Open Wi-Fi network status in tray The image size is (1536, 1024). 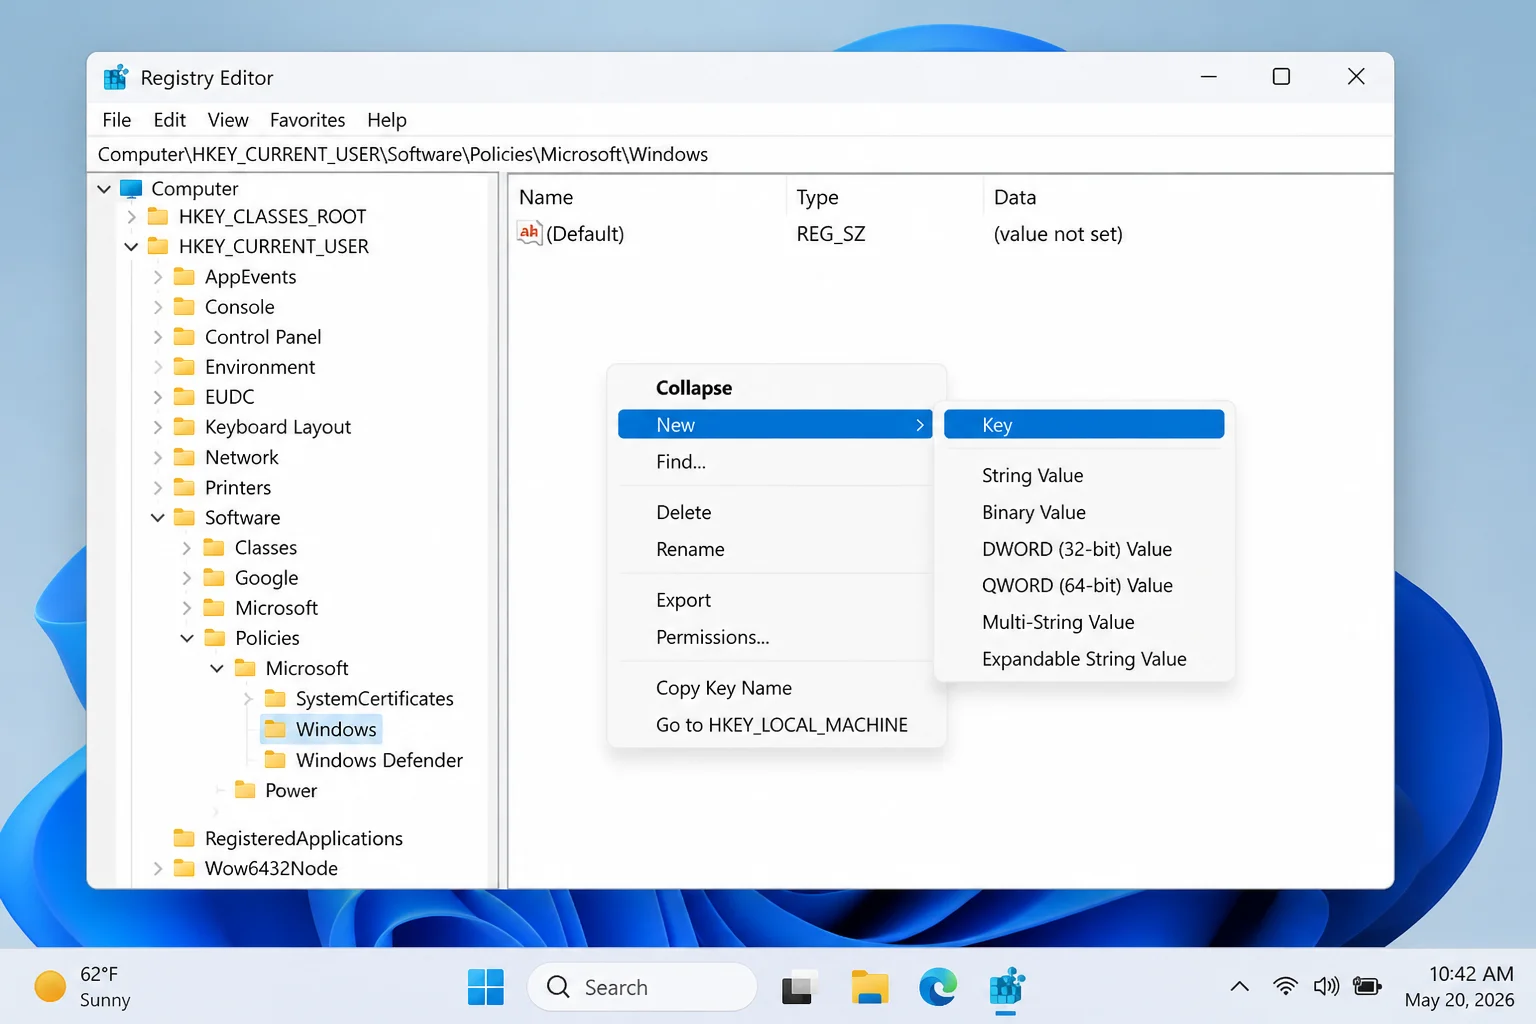point(1285,987)
